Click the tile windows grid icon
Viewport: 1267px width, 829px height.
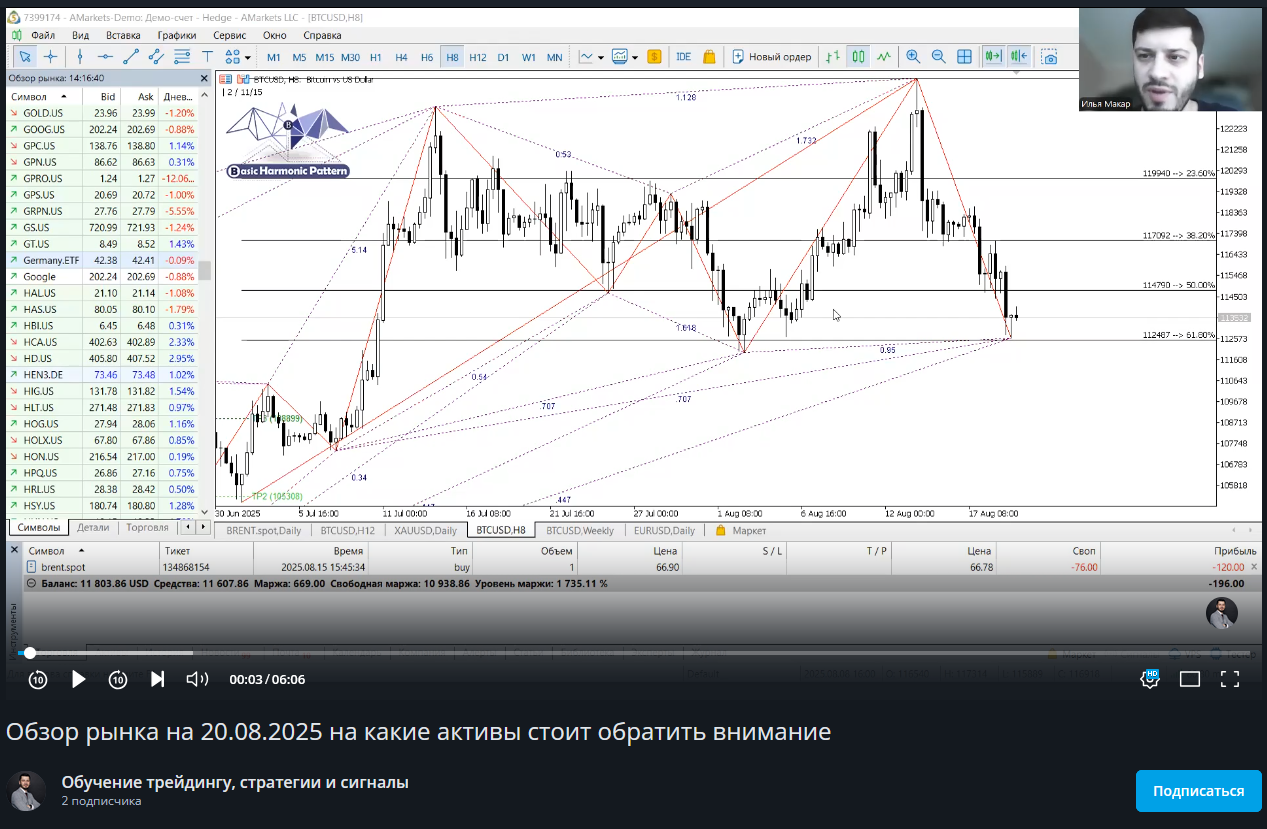point(964,57)
